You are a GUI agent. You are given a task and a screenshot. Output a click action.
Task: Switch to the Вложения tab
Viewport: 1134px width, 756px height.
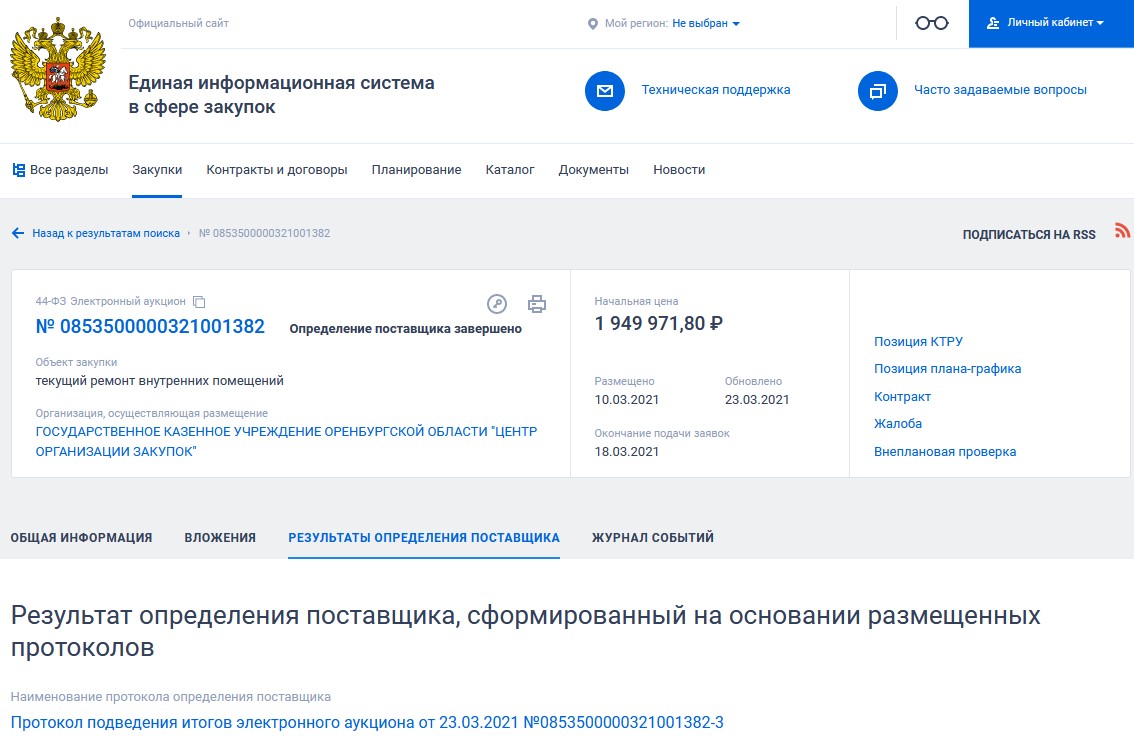pyautogui.click(x=220, y=538)
